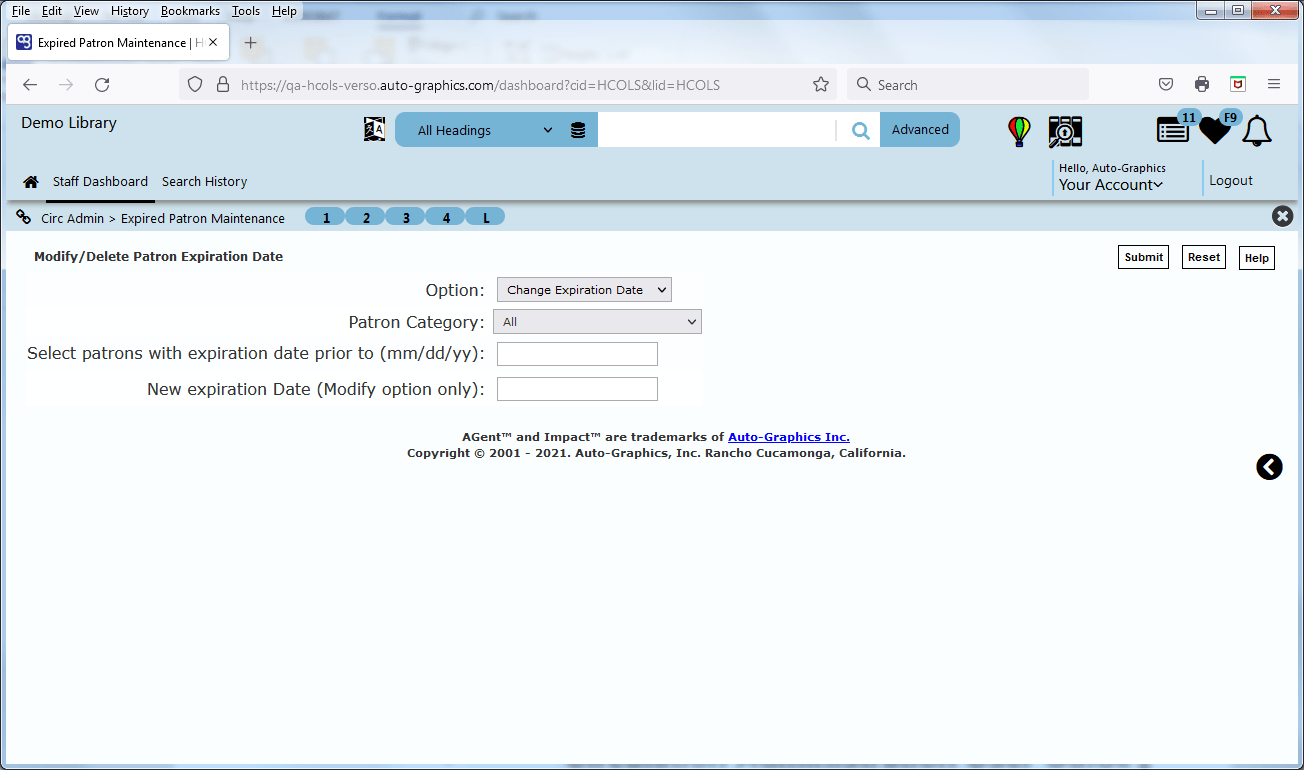Open the bookshelf magnifier icon
Viewport: 1304px width, 770px height.
[1065, 131]
